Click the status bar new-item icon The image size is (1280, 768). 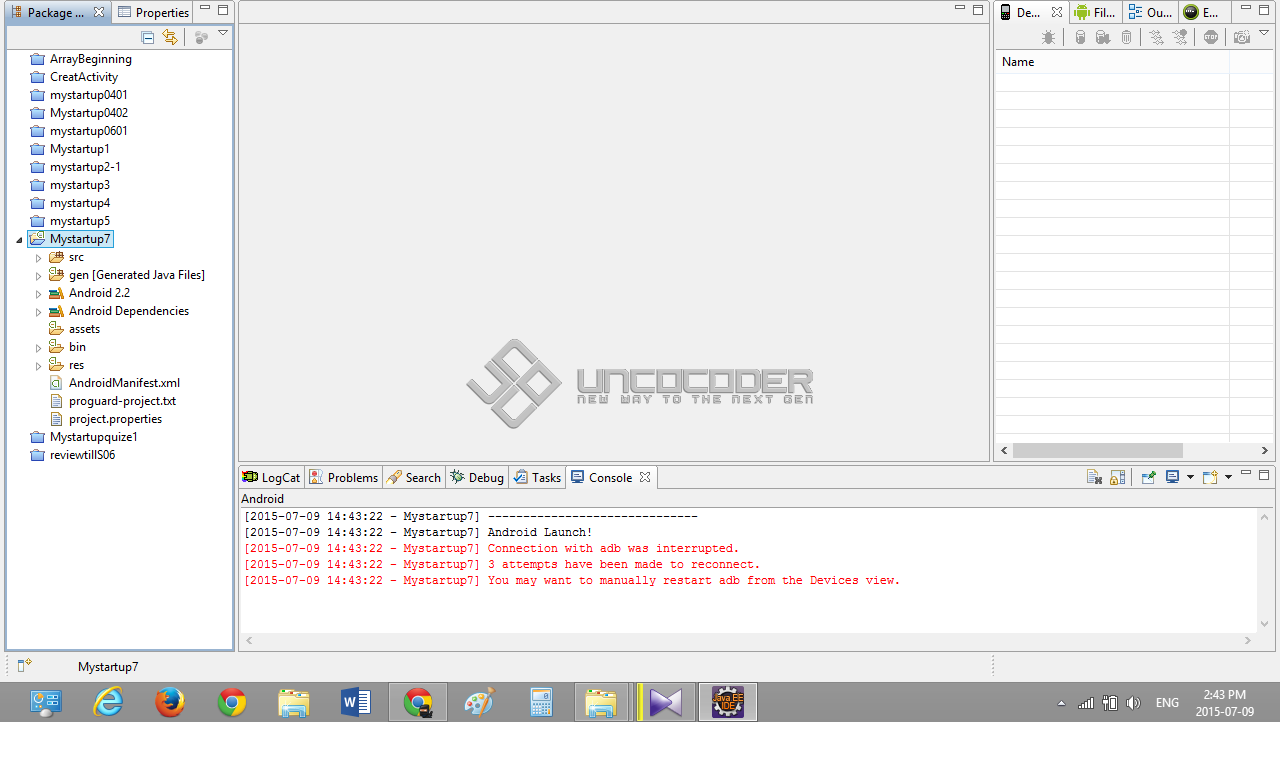click(x=24, y=665)
